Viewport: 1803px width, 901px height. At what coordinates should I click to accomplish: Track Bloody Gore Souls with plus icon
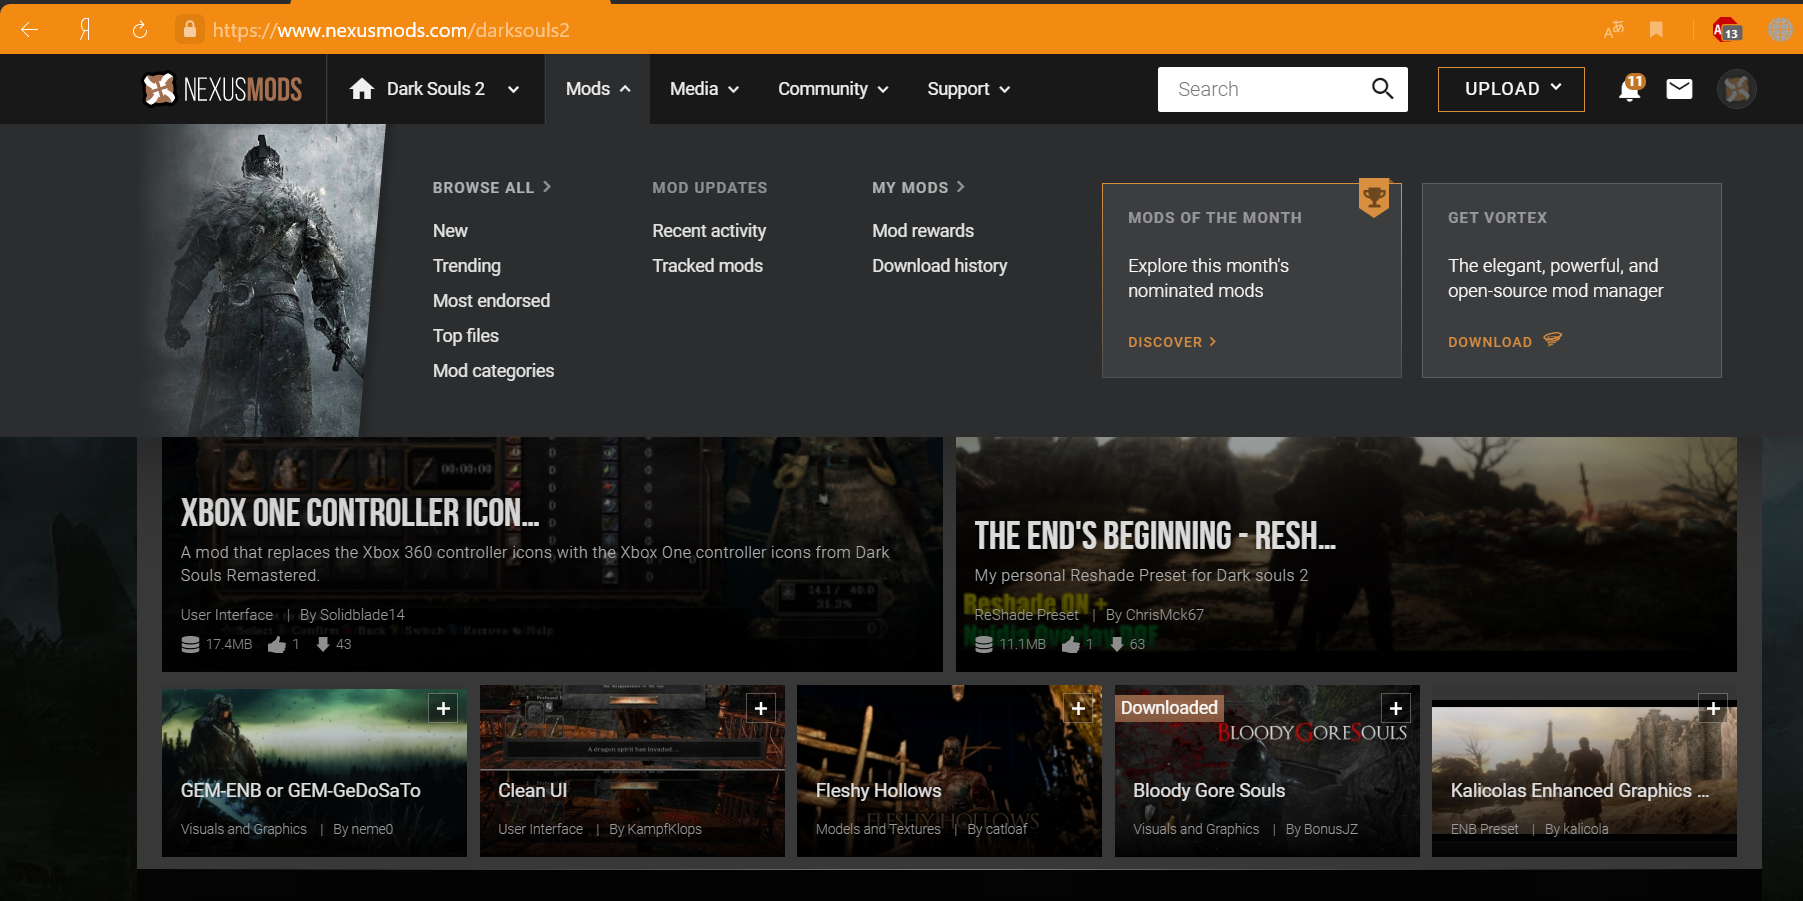1396,708
